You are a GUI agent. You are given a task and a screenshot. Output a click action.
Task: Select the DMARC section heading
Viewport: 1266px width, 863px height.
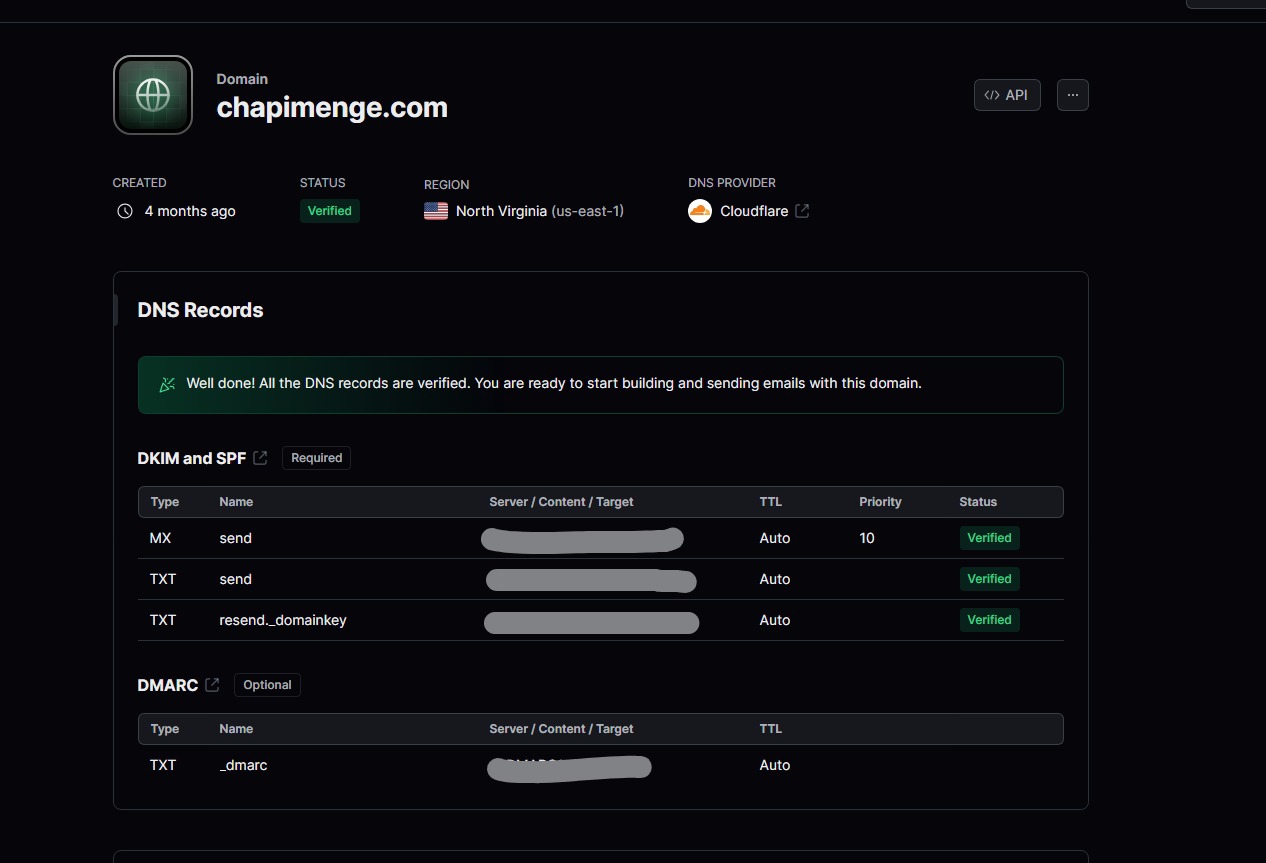coord(166,684)
